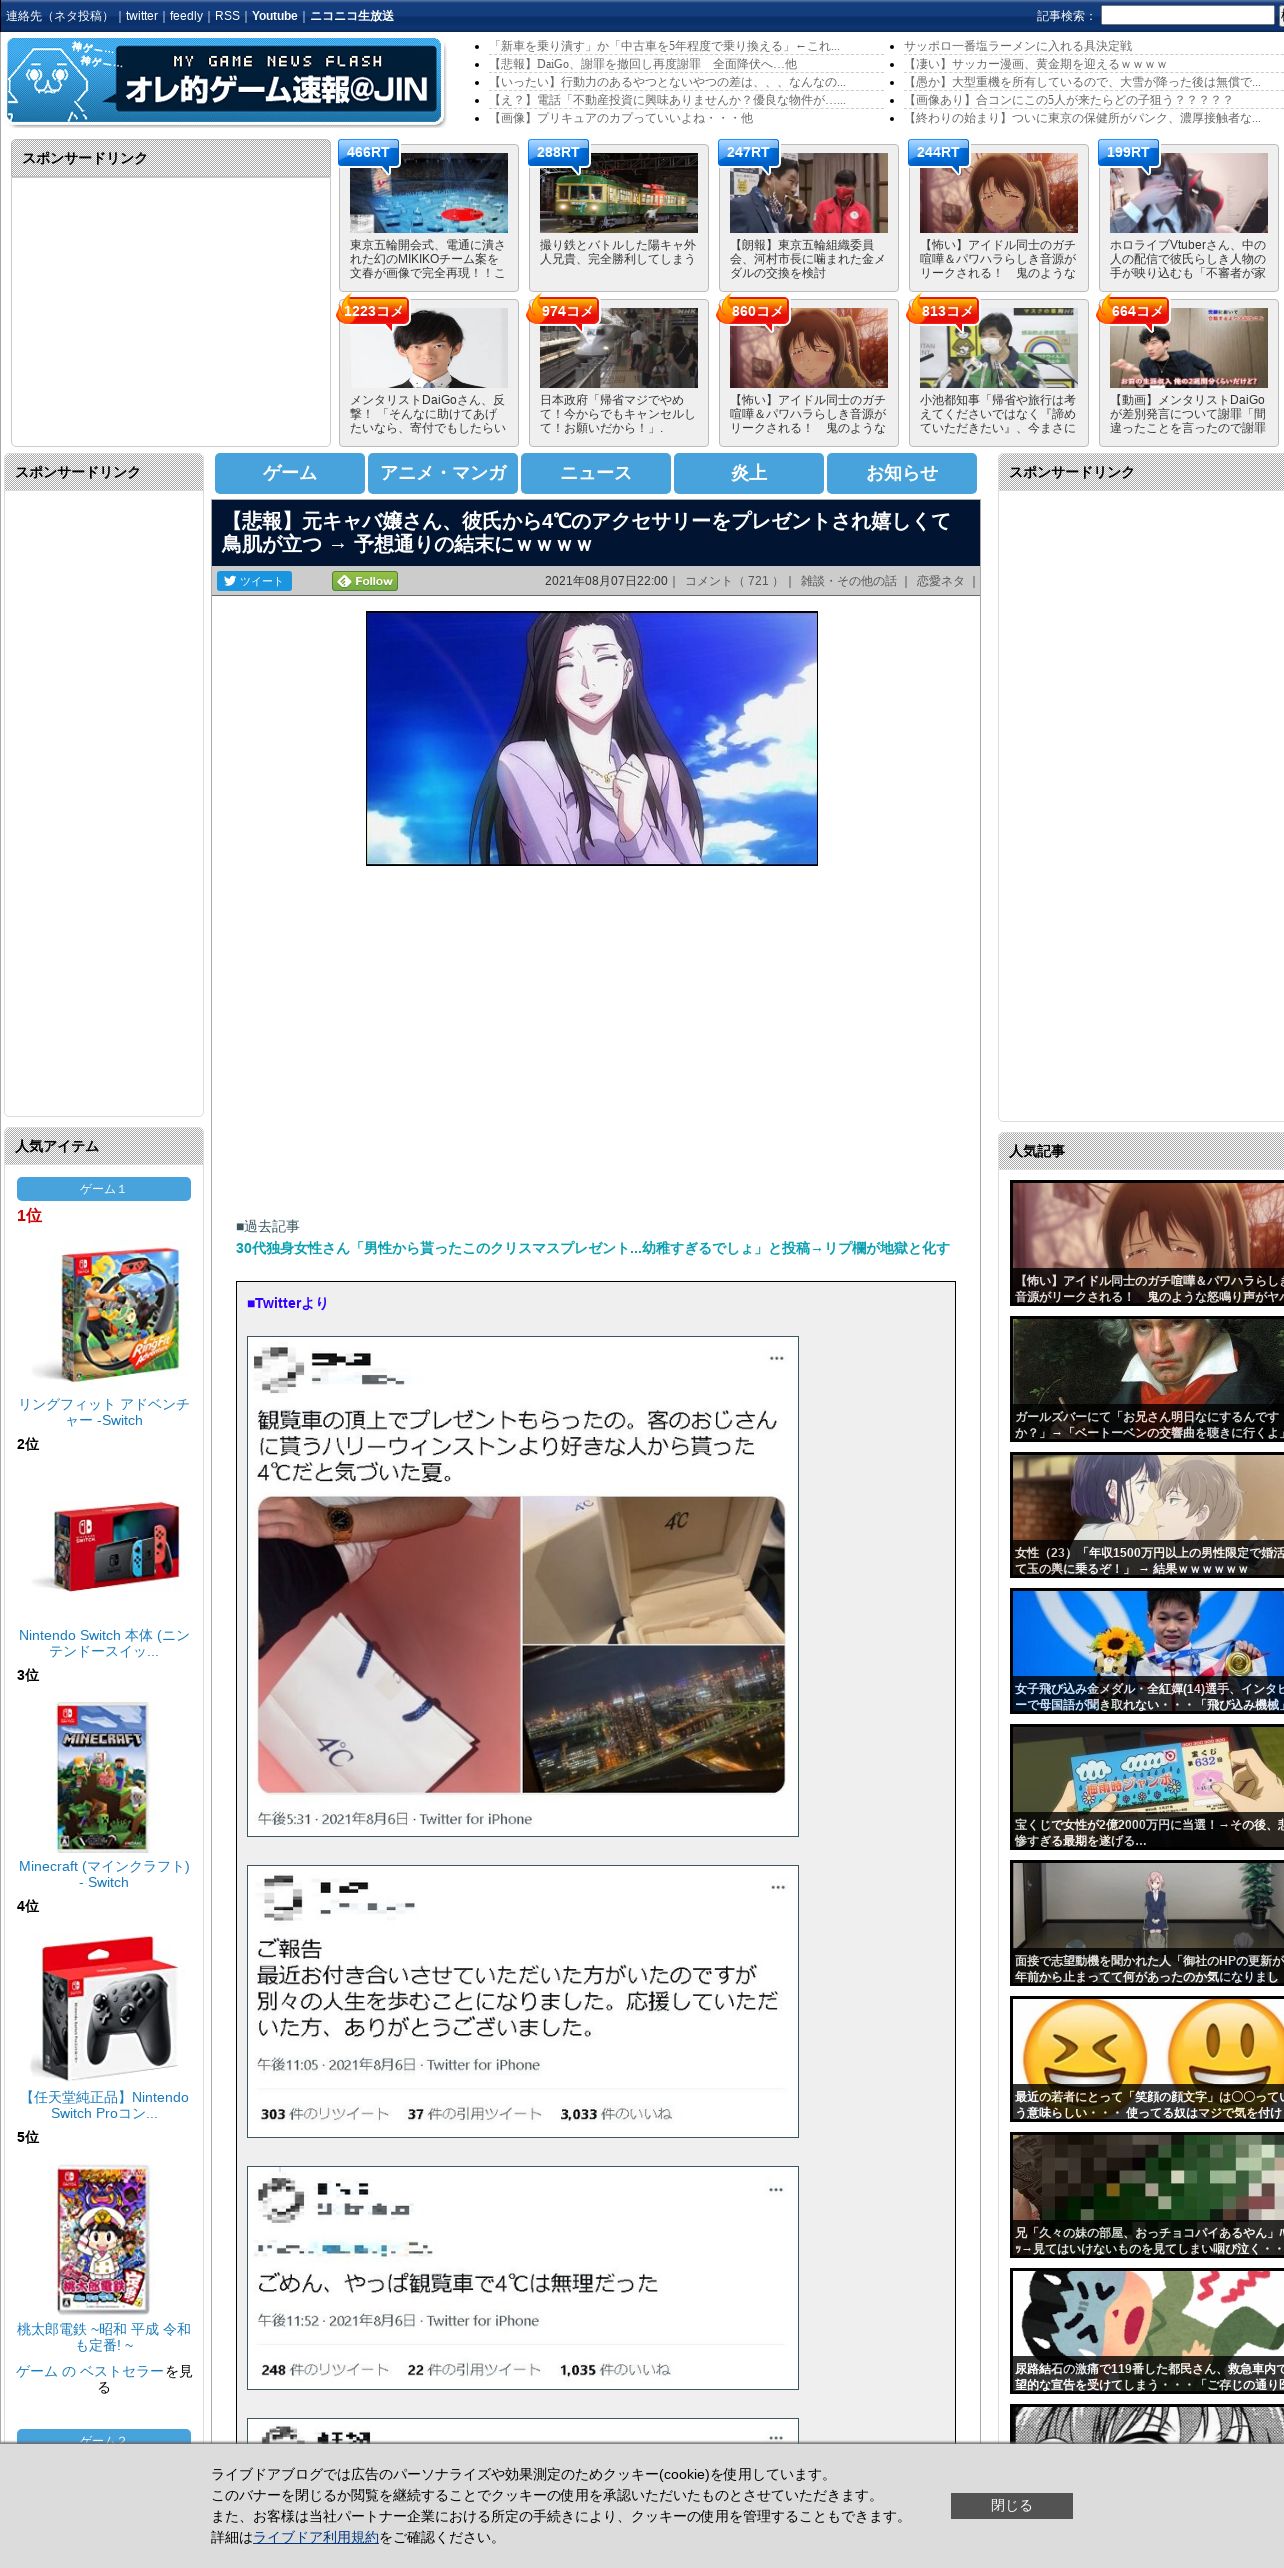Open options on first tweet (three dots)
This screenshot has width=1284, height=2568.
[776, 1358]
